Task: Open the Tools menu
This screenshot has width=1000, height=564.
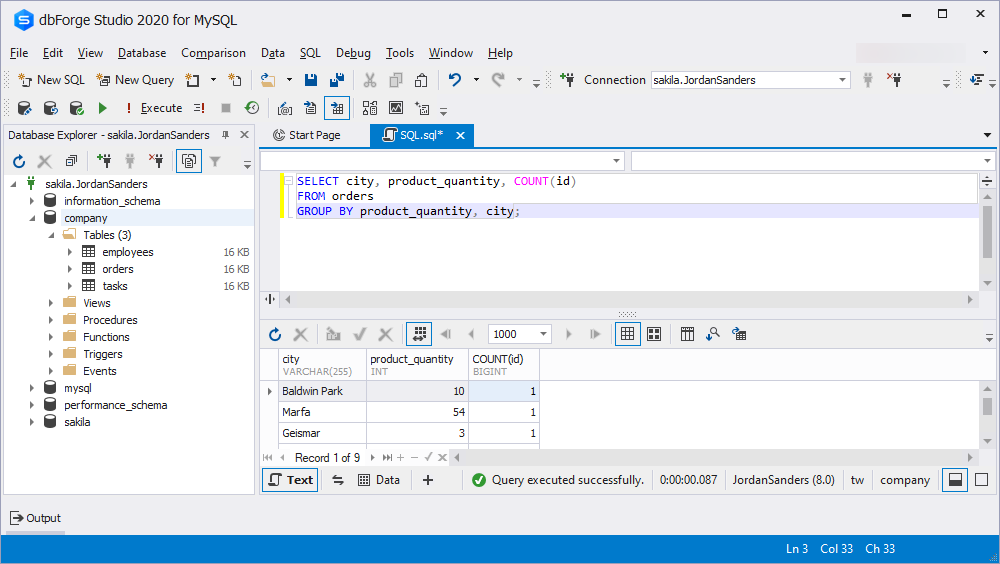Action: (x=400, y=53)
